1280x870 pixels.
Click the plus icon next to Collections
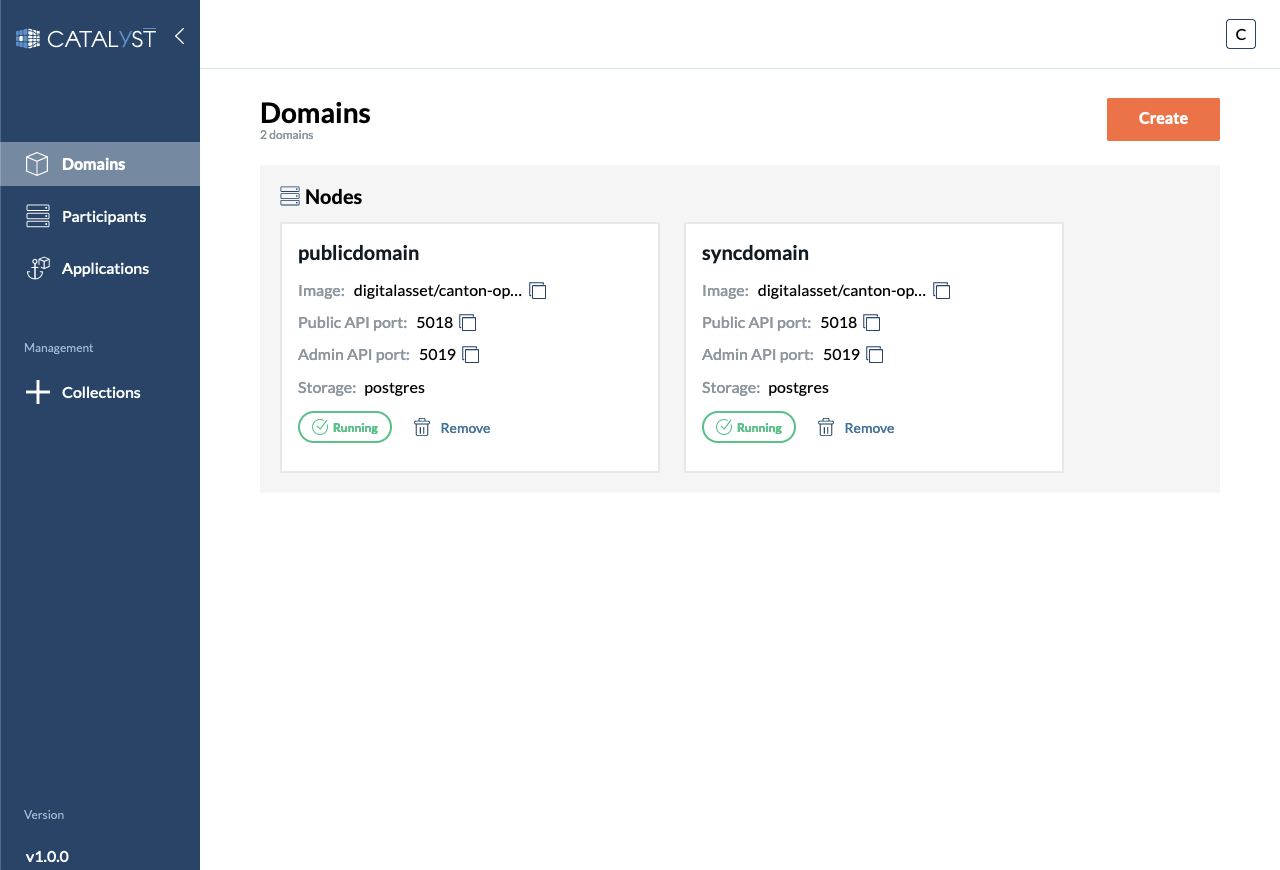[x=37, y=392]
